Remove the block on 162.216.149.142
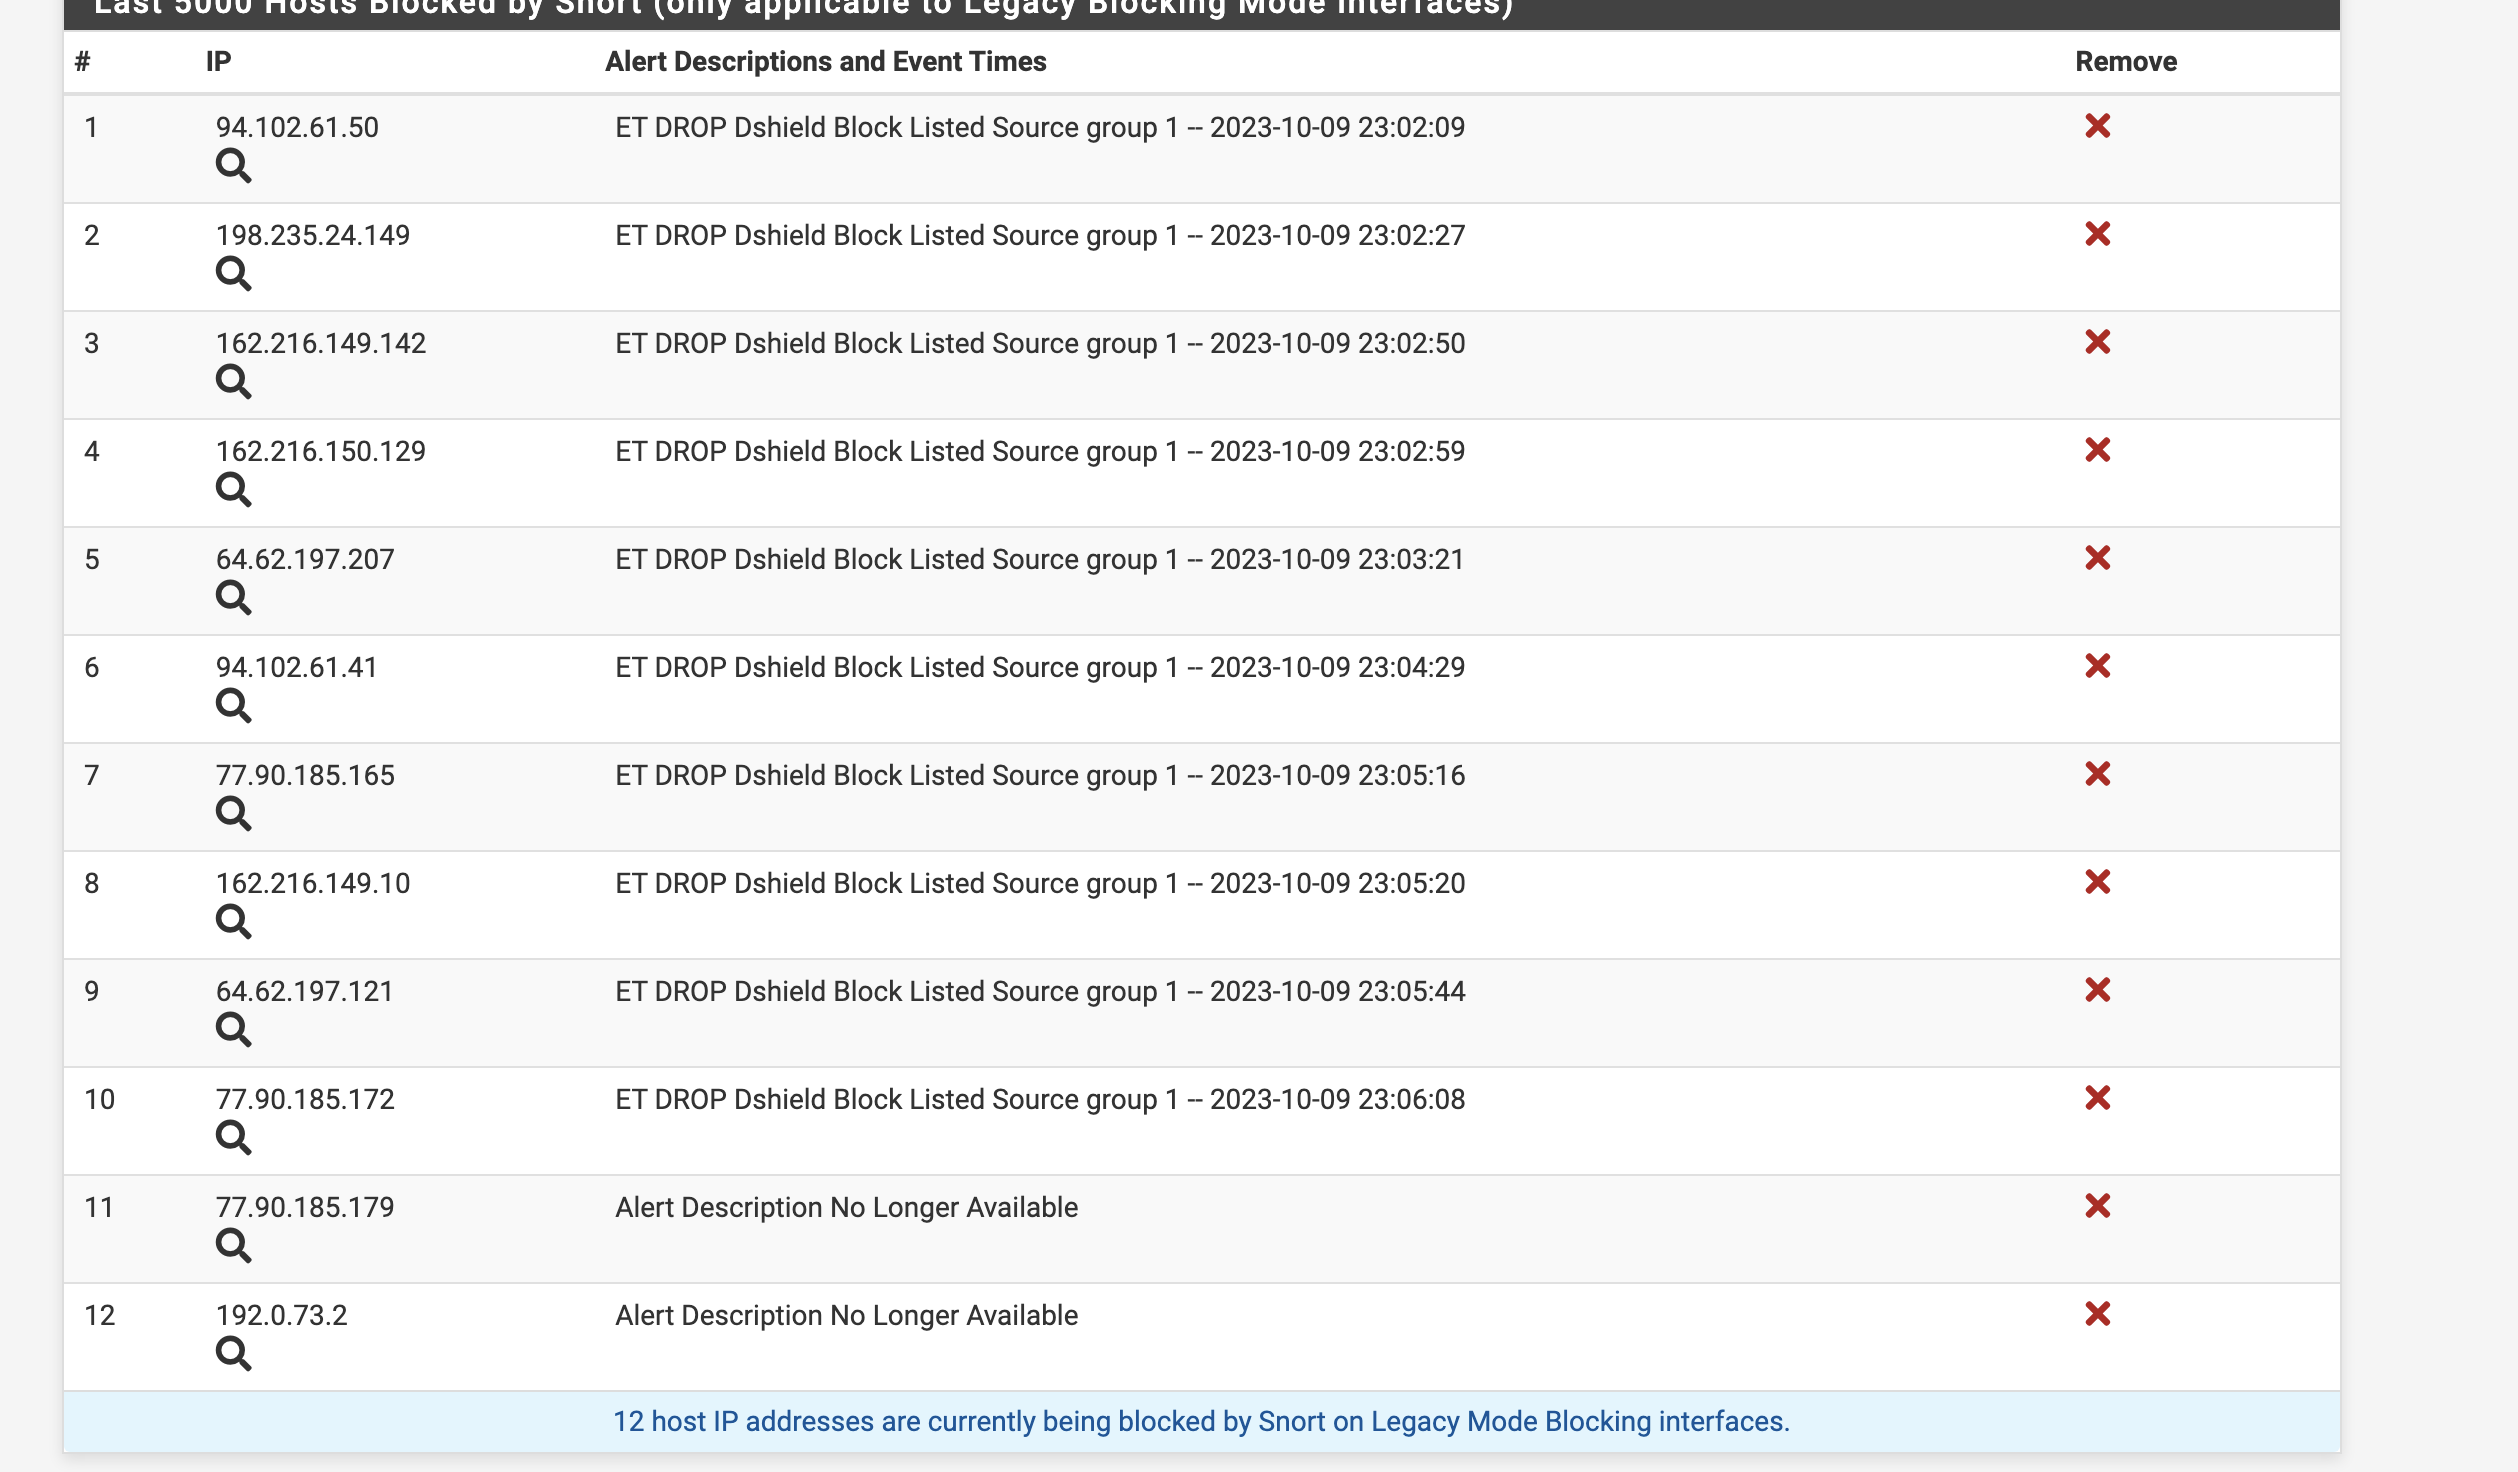Image resolution: width=2518 pixels, height=1472 pixels. 2097,342
